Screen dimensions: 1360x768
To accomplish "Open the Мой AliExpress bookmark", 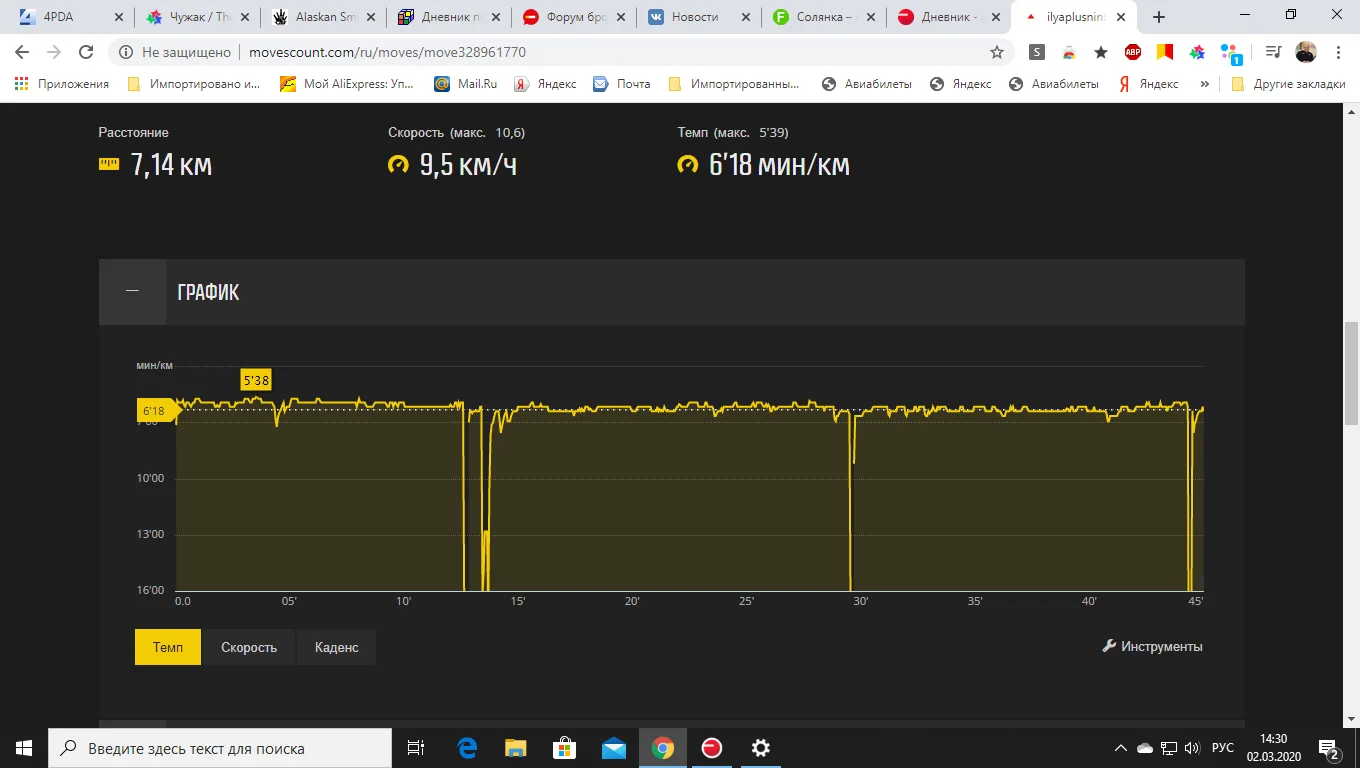I will pyautogui.click(x=347, y=84).
